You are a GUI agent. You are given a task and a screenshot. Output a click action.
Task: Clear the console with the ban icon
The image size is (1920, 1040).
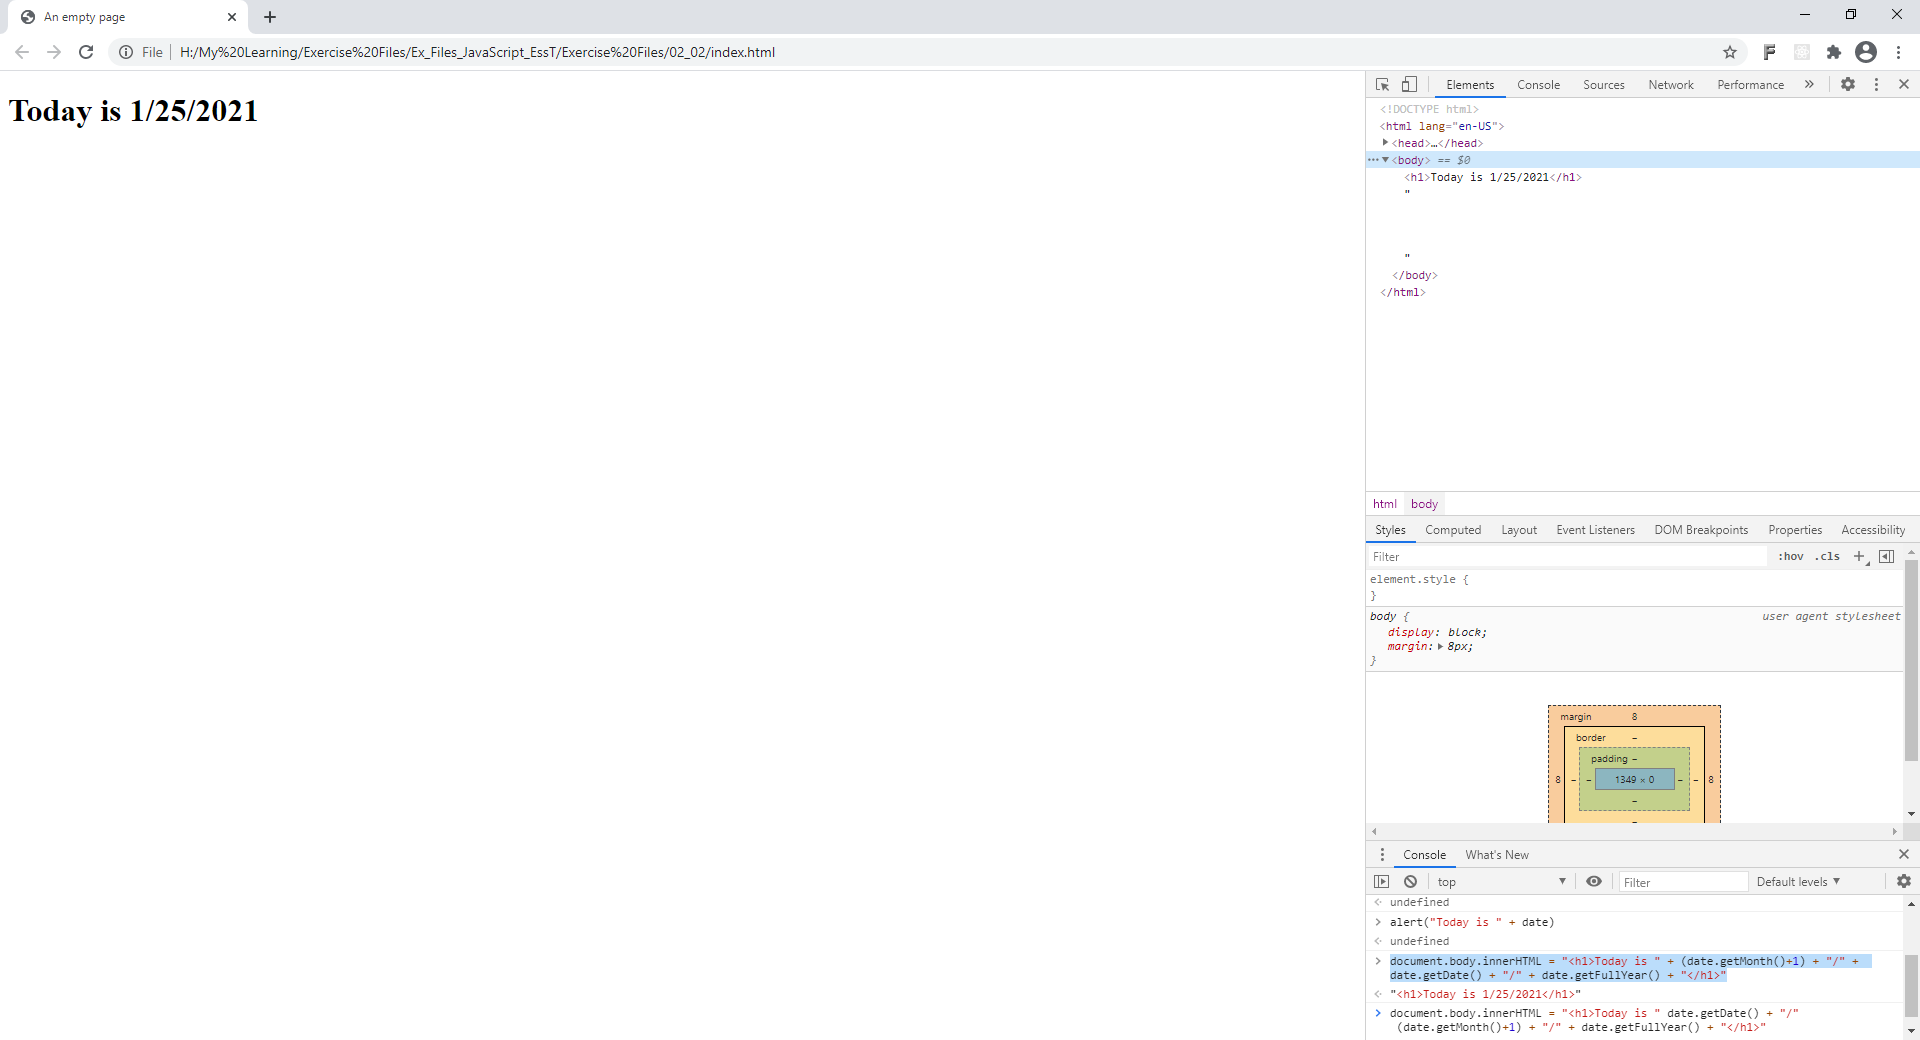pos(1410,882)
